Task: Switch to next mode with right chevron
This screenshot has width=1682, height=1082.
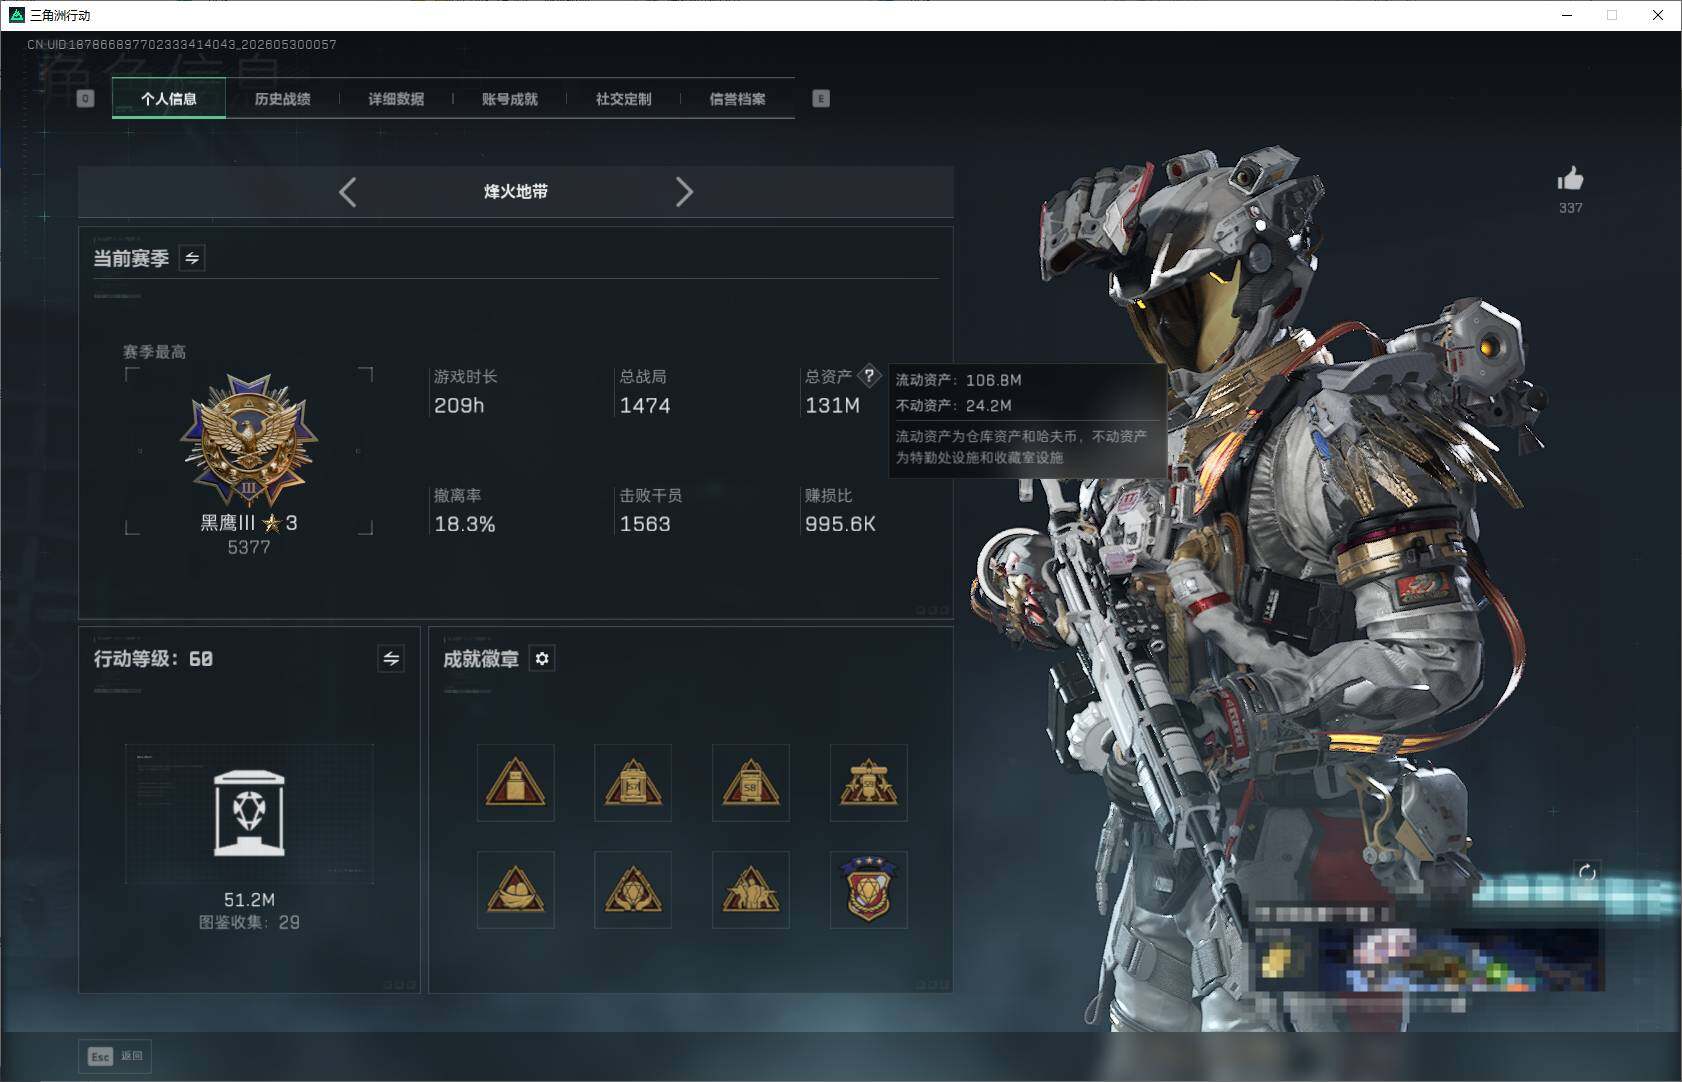Action: [x=684, y=192]
